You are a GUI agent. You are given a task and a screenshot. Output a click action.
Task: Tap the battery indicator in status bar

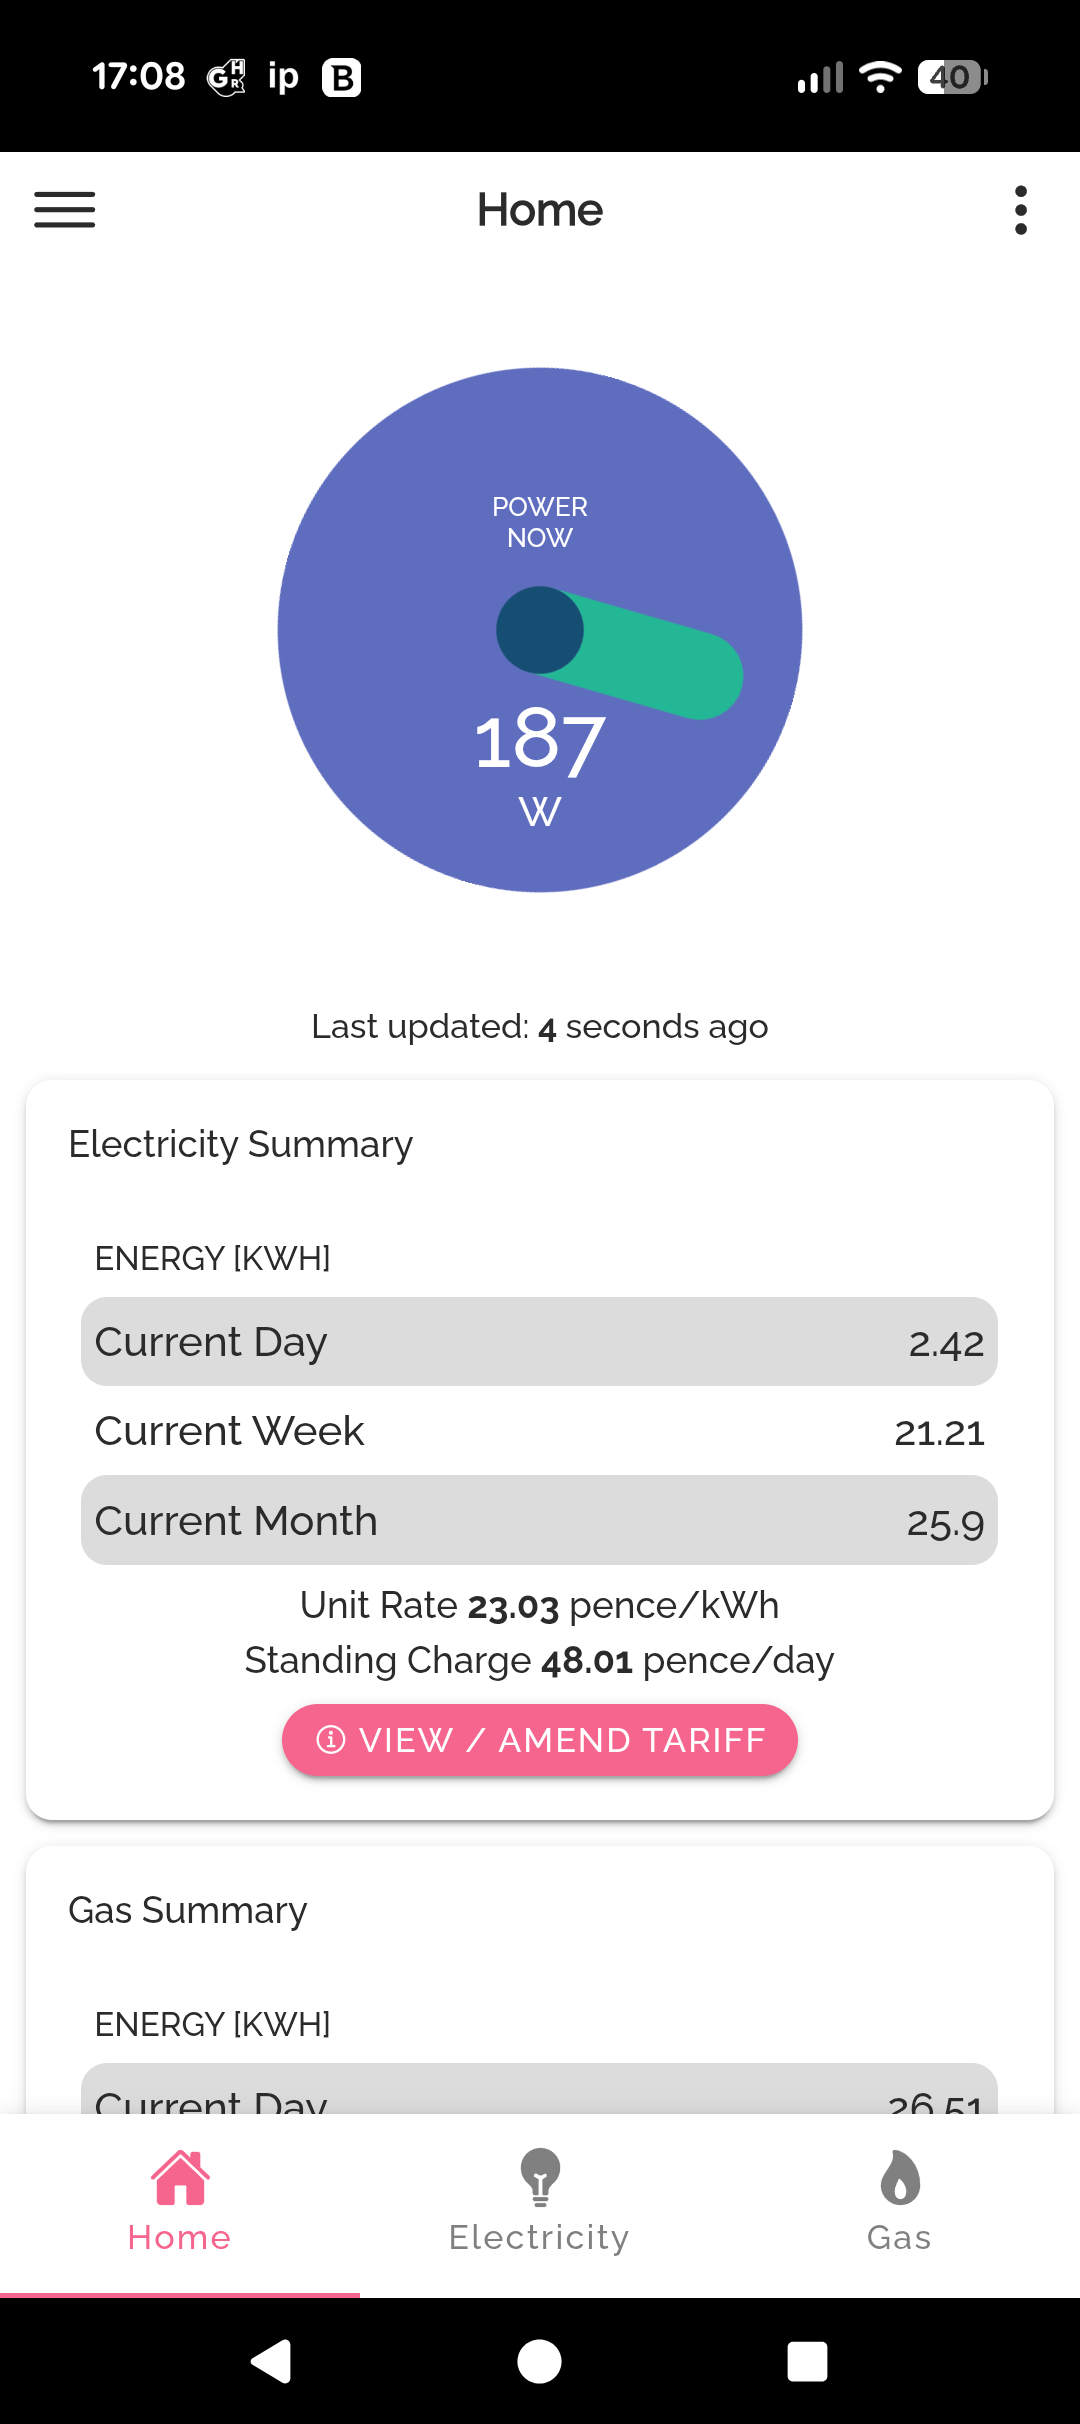(952, 77)
